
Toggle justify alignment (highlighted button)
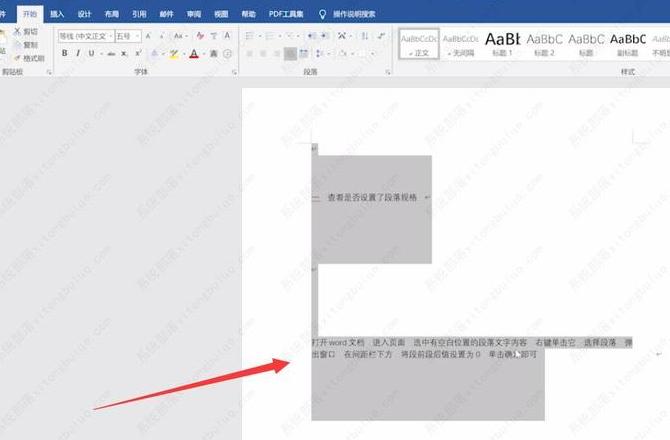point(290,53)
